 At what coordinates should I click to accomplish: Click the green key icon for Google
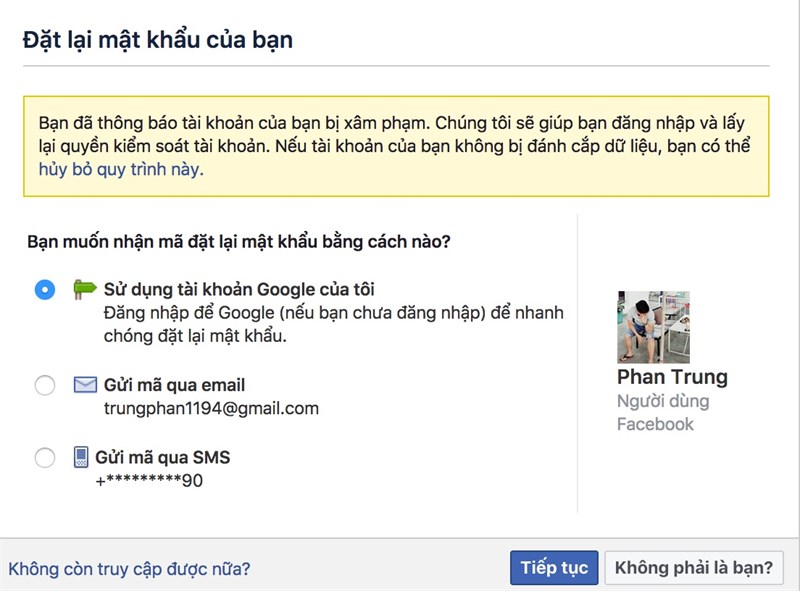pyautogui.click(x=84, y=290)
